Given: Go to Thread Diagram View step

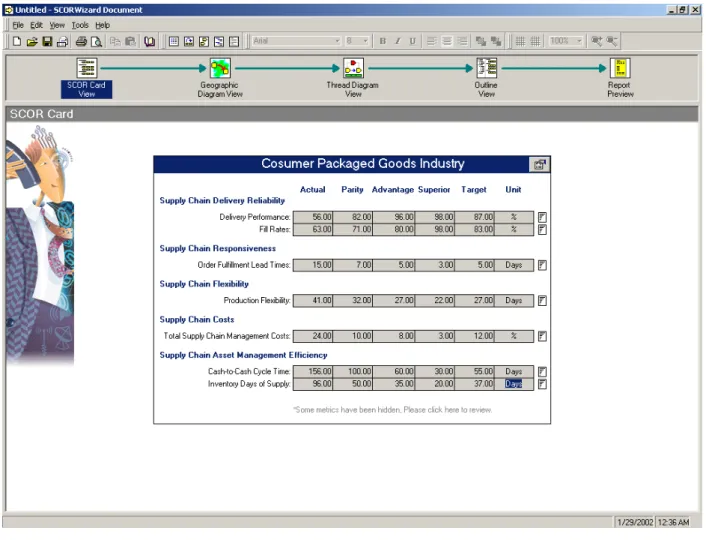Looking at the screenshot, I should [353, 78].
